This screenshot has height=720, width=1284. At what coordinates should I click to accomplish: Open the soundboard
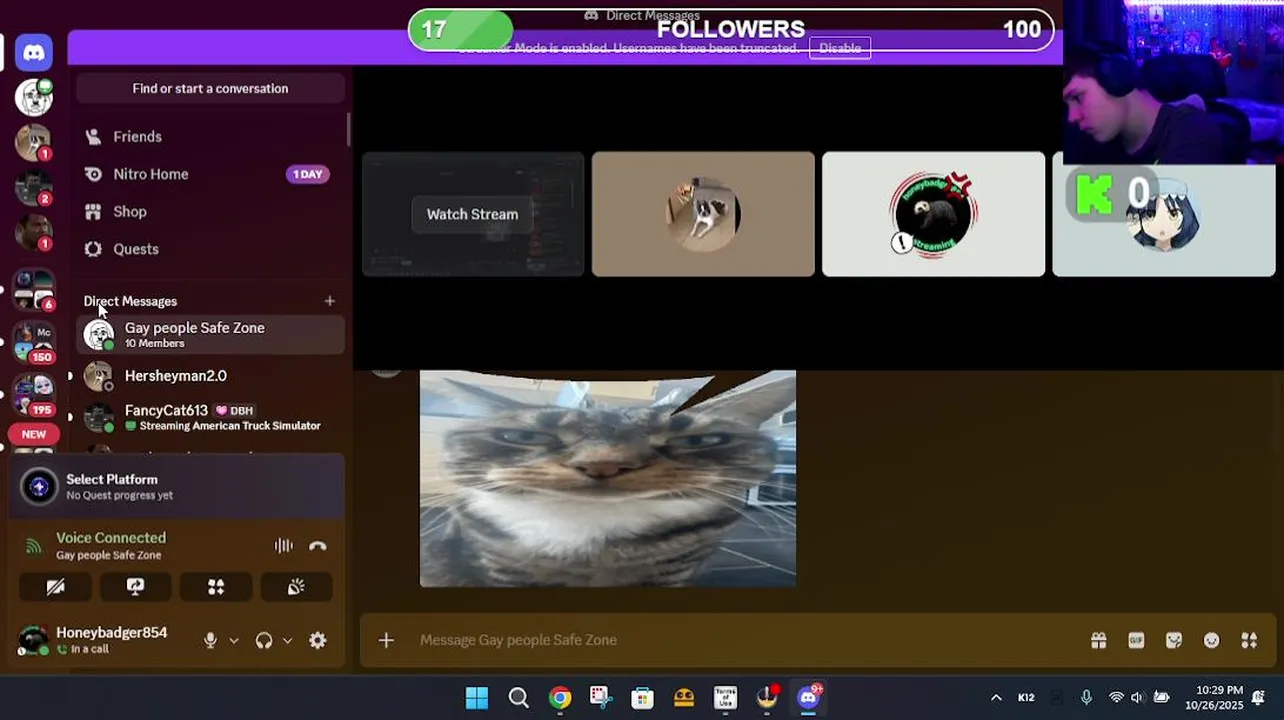296,587
